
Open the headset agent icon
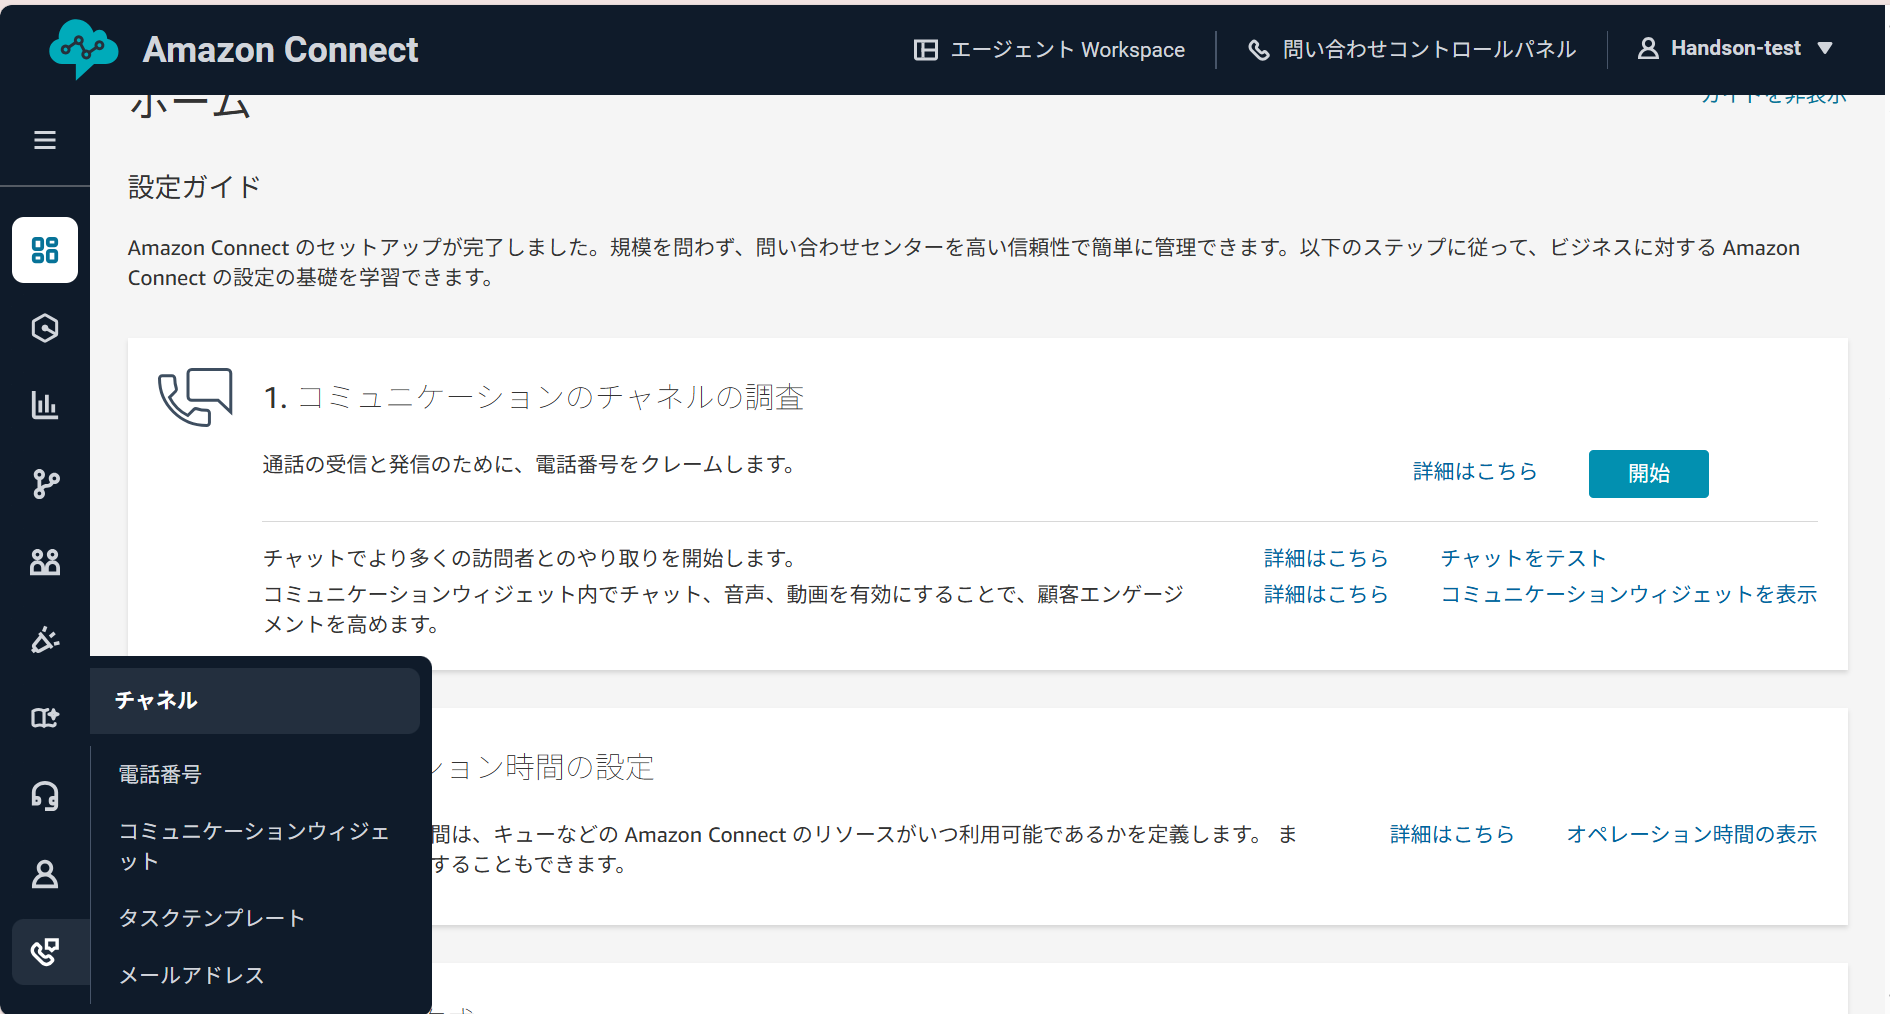click(x=45, y=795)
